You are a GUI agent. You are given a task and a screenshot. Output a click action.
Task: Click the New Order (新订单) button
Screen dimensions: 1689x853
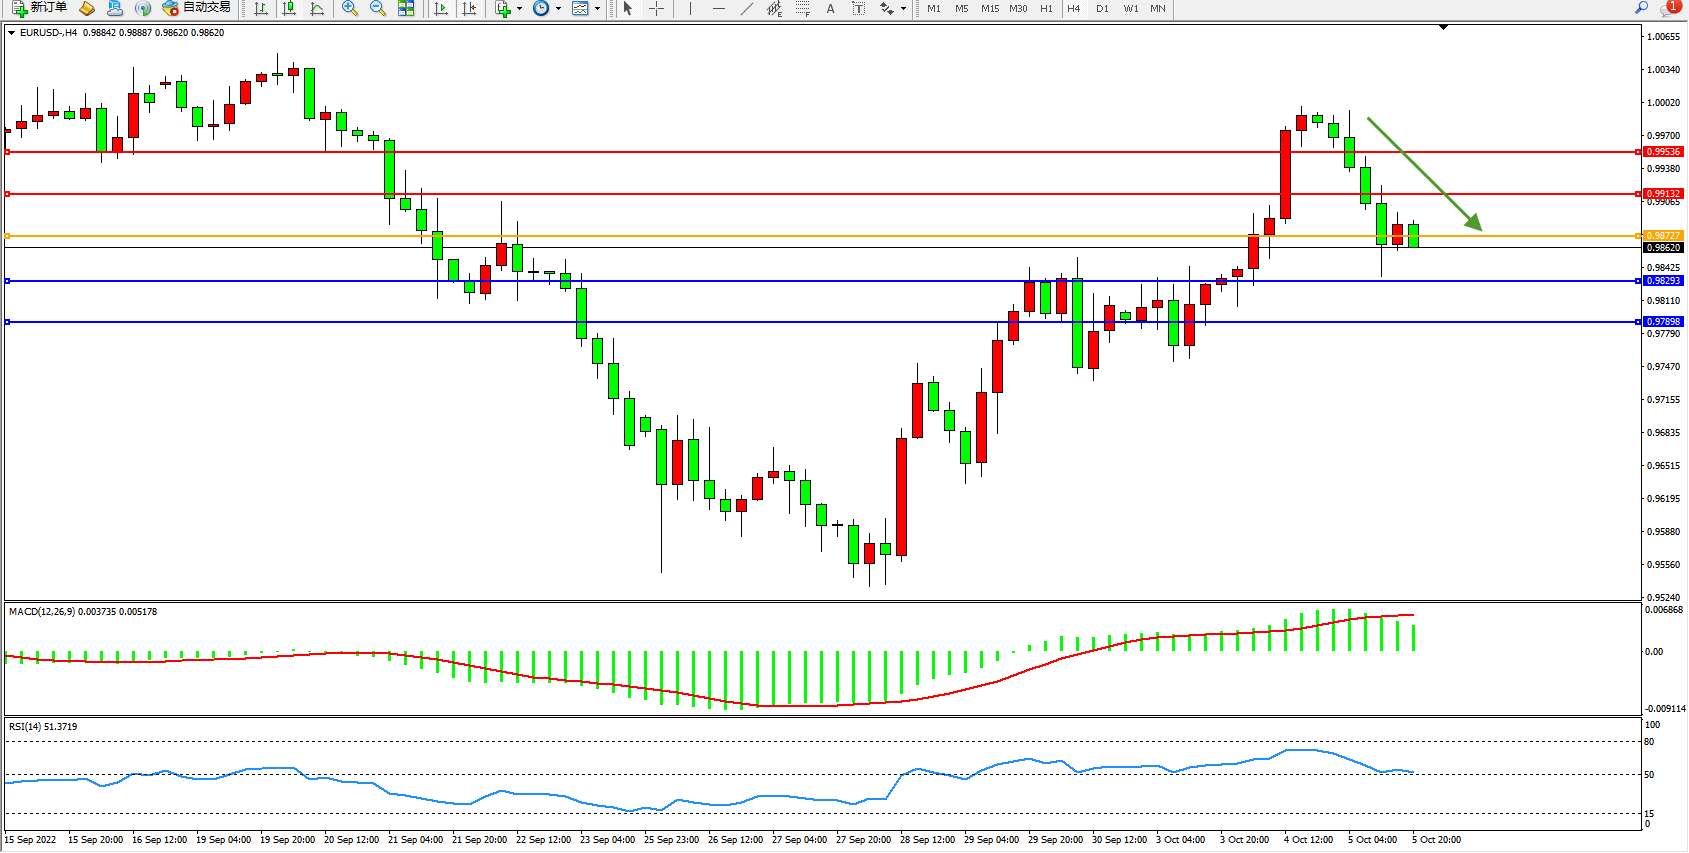[40, 8]
